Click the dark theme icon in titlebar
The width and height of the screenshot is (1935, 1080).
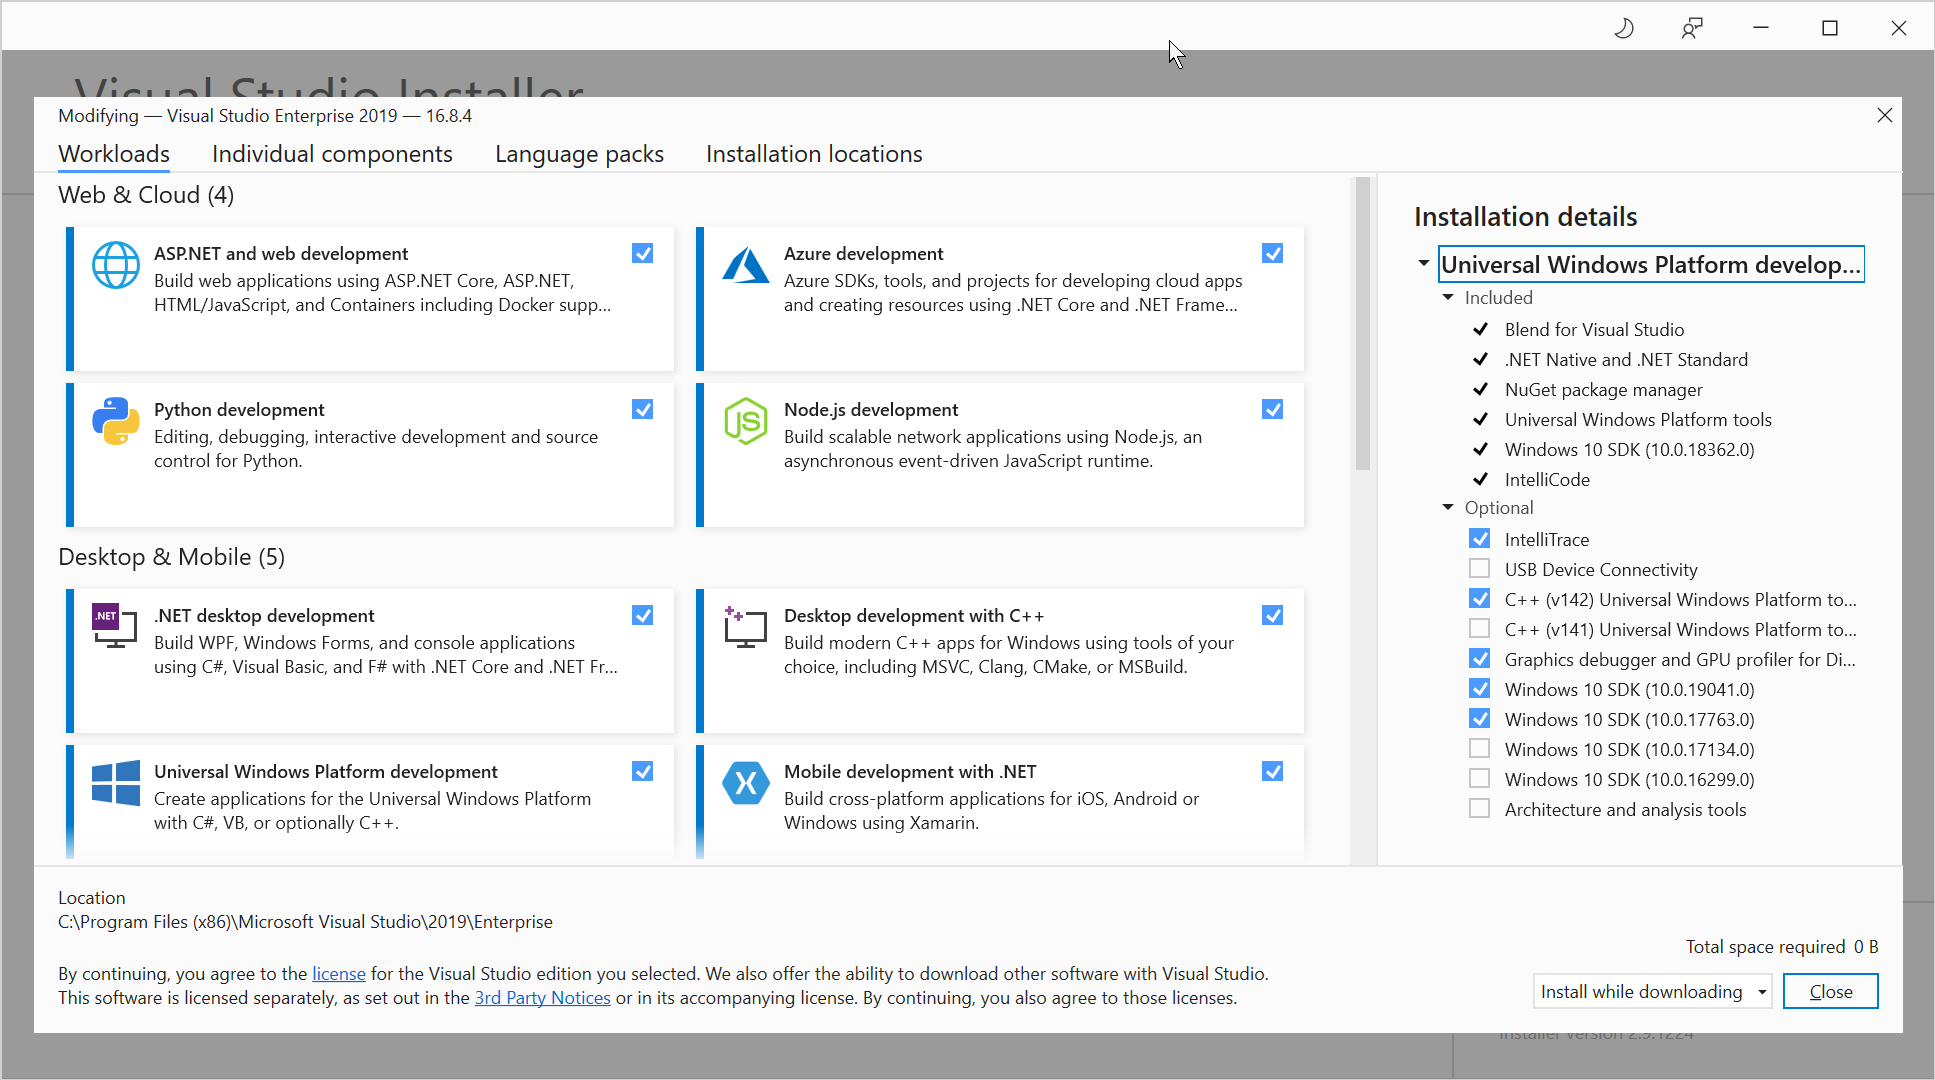[x=1623, y=27]
